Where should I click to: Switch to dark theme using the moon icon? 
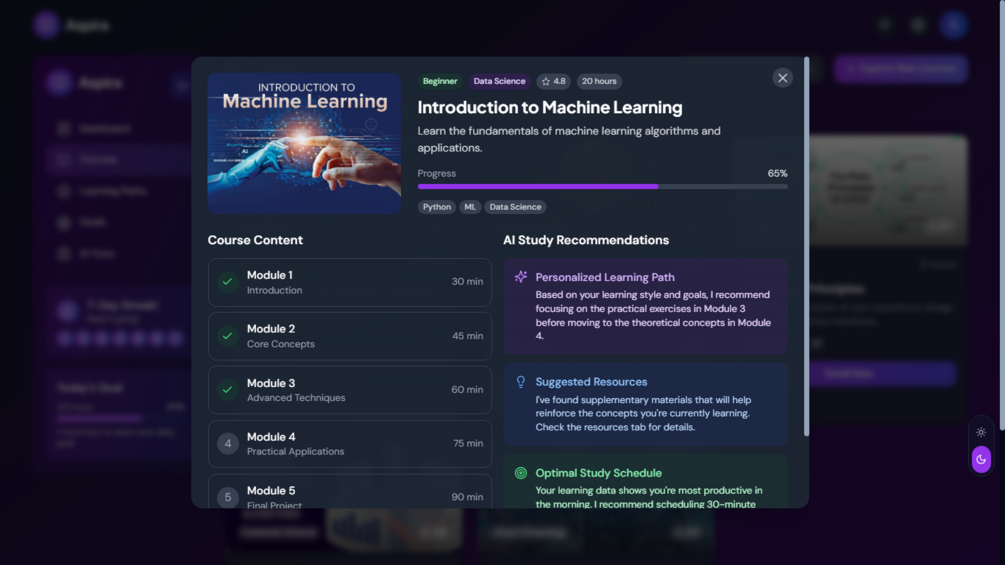pos(981,459)
